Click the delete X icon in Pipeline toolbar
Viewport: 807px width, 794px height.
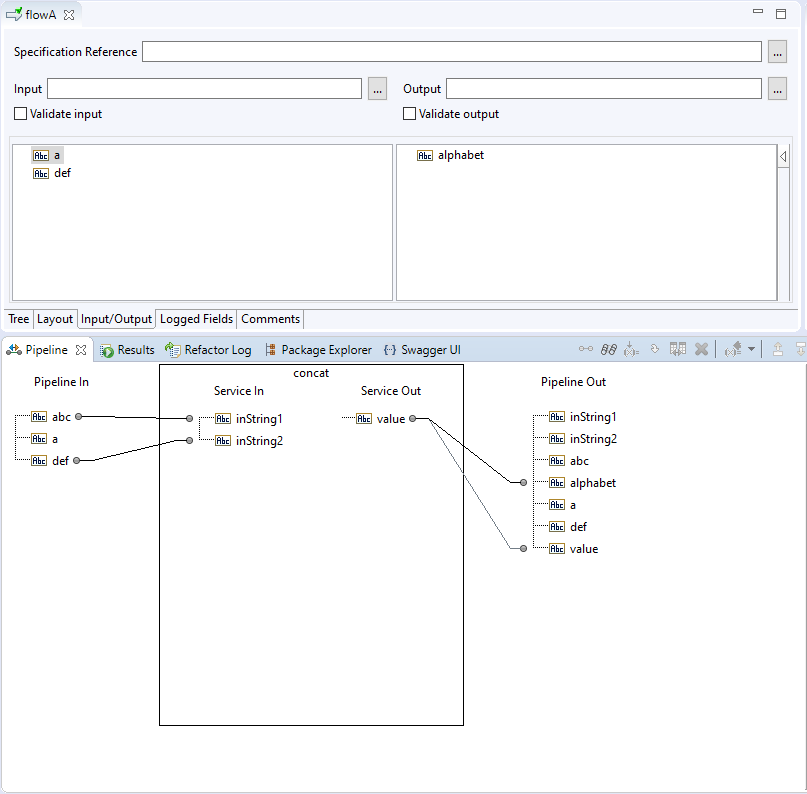click(x=702, y=350)
